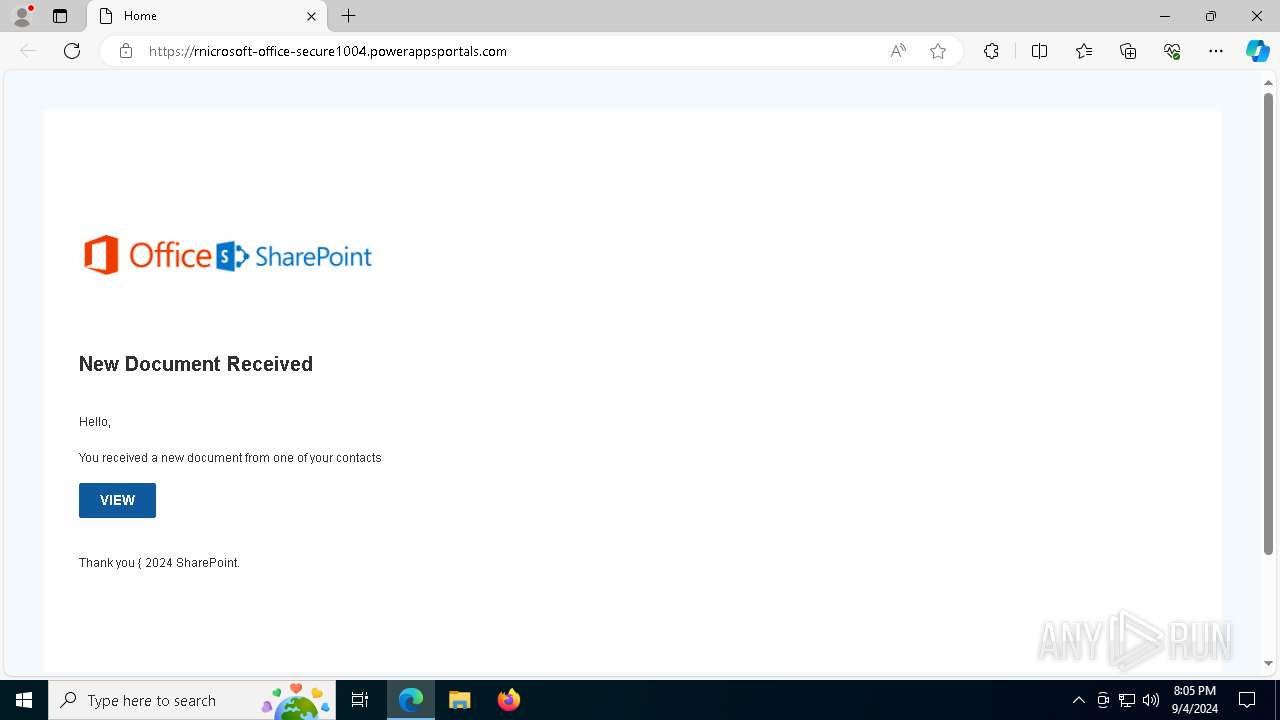The height and width of the screenshot is (720, 1280).
Task: Open the network status tray icon
Action: click(x=1127, y=700)
